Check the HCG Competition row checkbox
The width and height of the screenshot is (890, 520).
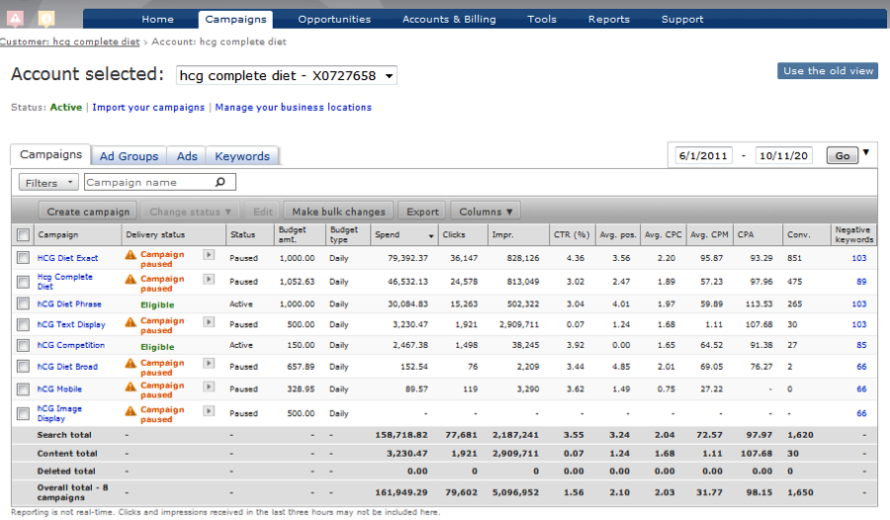23,345
